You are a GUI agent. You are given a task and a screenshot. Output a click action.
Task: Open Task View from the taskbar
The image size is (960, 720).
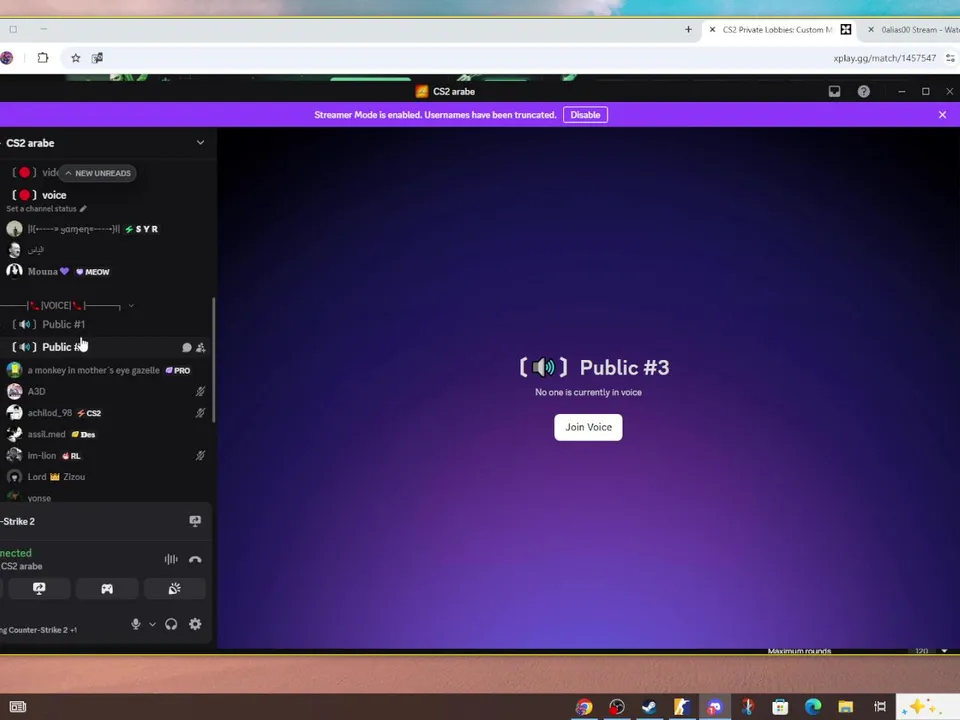click(x=880, y=707)
